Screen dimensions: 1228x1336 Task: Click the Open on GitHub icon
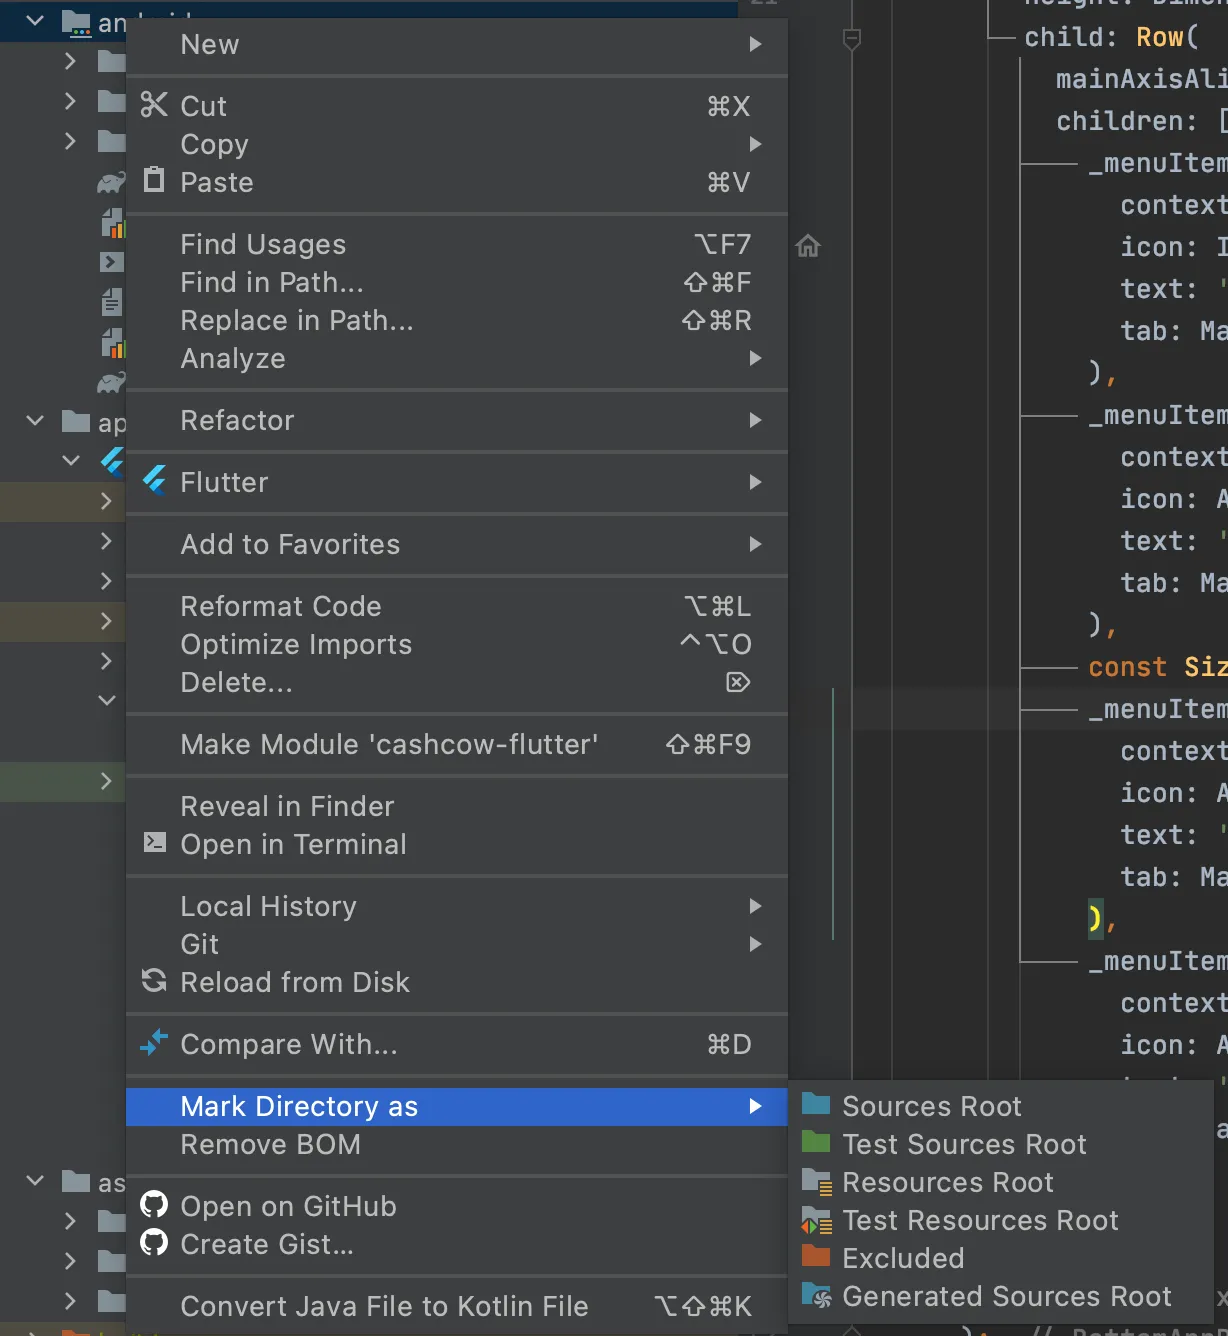154,1205
